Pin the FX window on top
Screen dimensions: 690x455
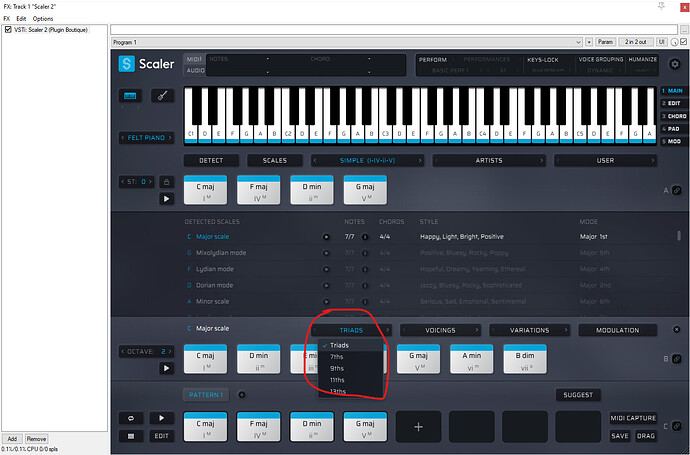(661, 6)
